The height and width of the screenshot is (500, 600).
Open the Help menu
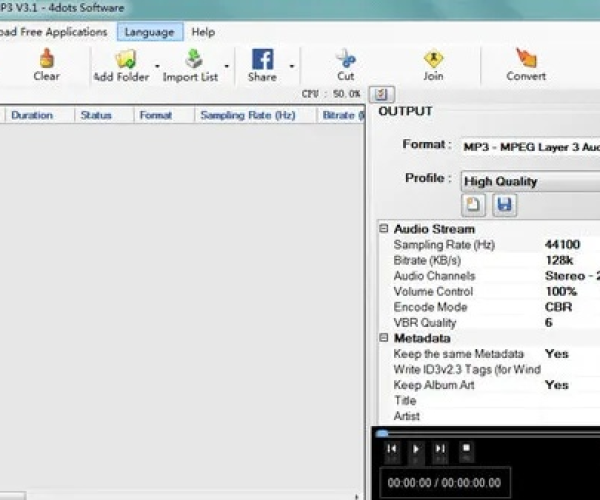(203, 32)
